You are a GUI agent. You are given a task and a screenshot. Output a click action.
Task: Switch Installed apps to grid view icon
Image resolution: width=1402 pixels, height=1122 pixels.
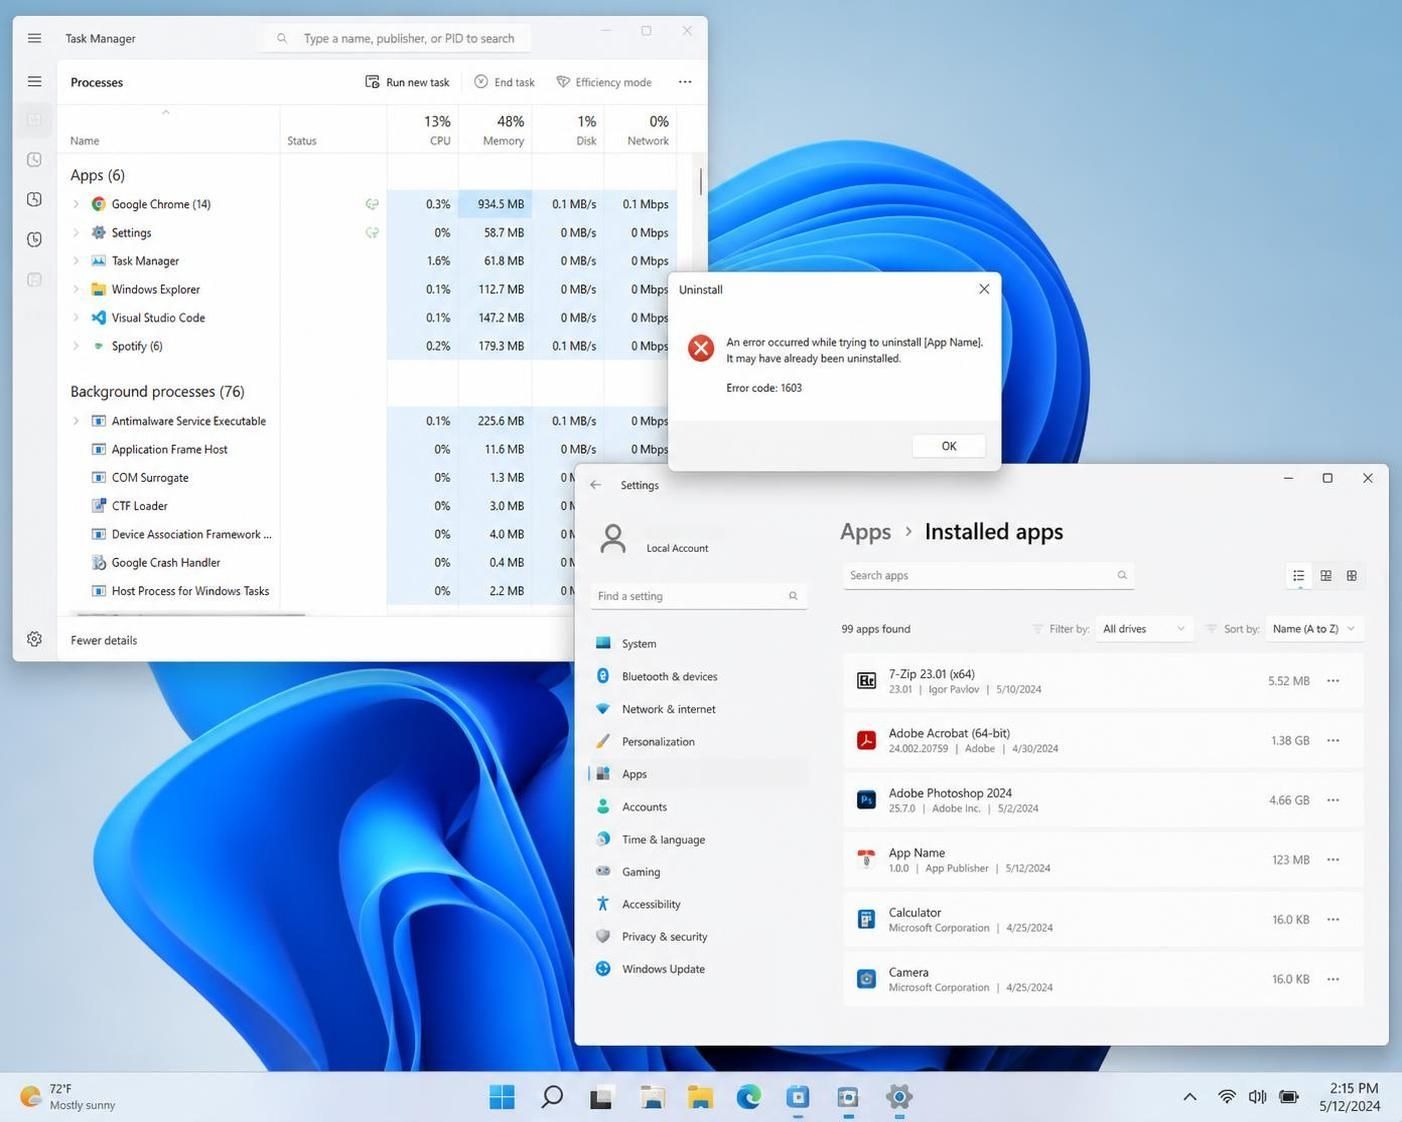pyautogui.click(x=1326, y=576)
